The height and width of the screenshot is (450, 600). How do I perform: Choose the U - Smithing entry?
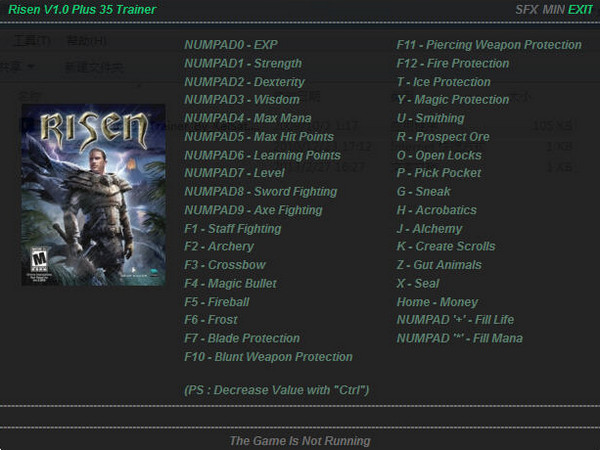tap(430, 118)
